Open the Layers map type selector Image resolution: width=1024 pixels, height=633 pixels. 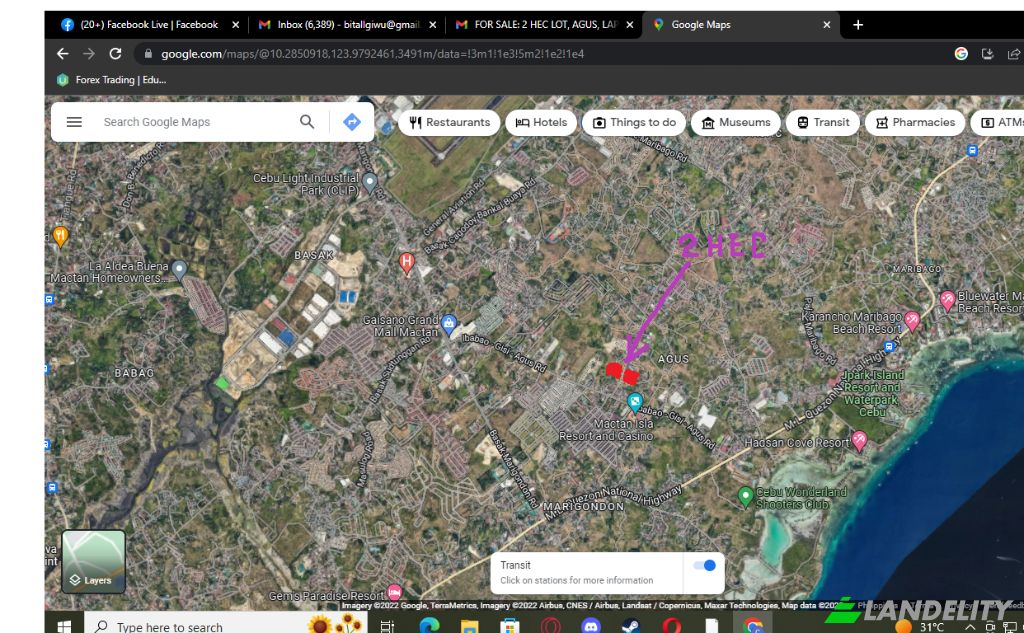[x=93, y=561]
